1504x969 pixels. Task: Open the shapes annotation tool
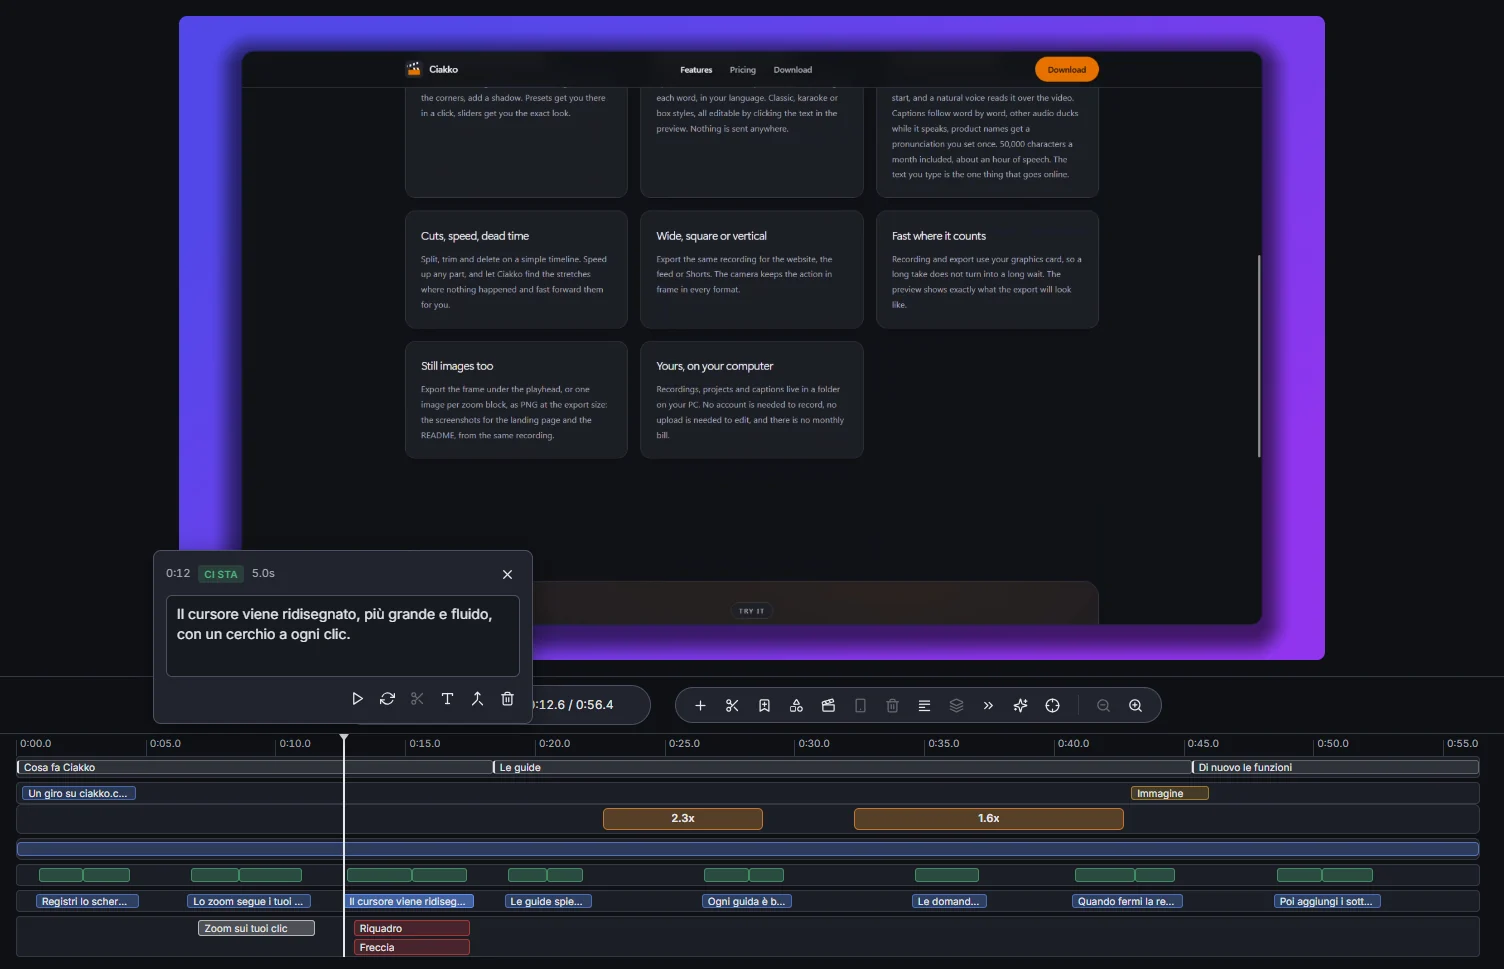click(x=796, y=706)
